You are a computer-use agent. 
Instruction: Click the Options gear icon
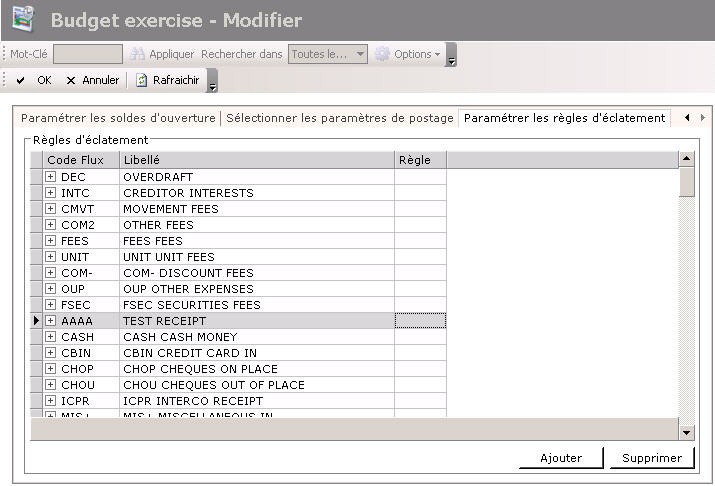[x=382, y=54]
